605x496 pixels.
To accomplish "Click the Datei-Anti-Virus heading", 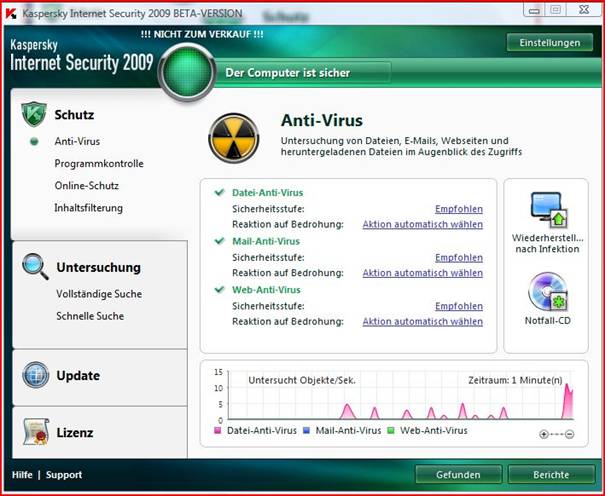I will coord(267,192).
